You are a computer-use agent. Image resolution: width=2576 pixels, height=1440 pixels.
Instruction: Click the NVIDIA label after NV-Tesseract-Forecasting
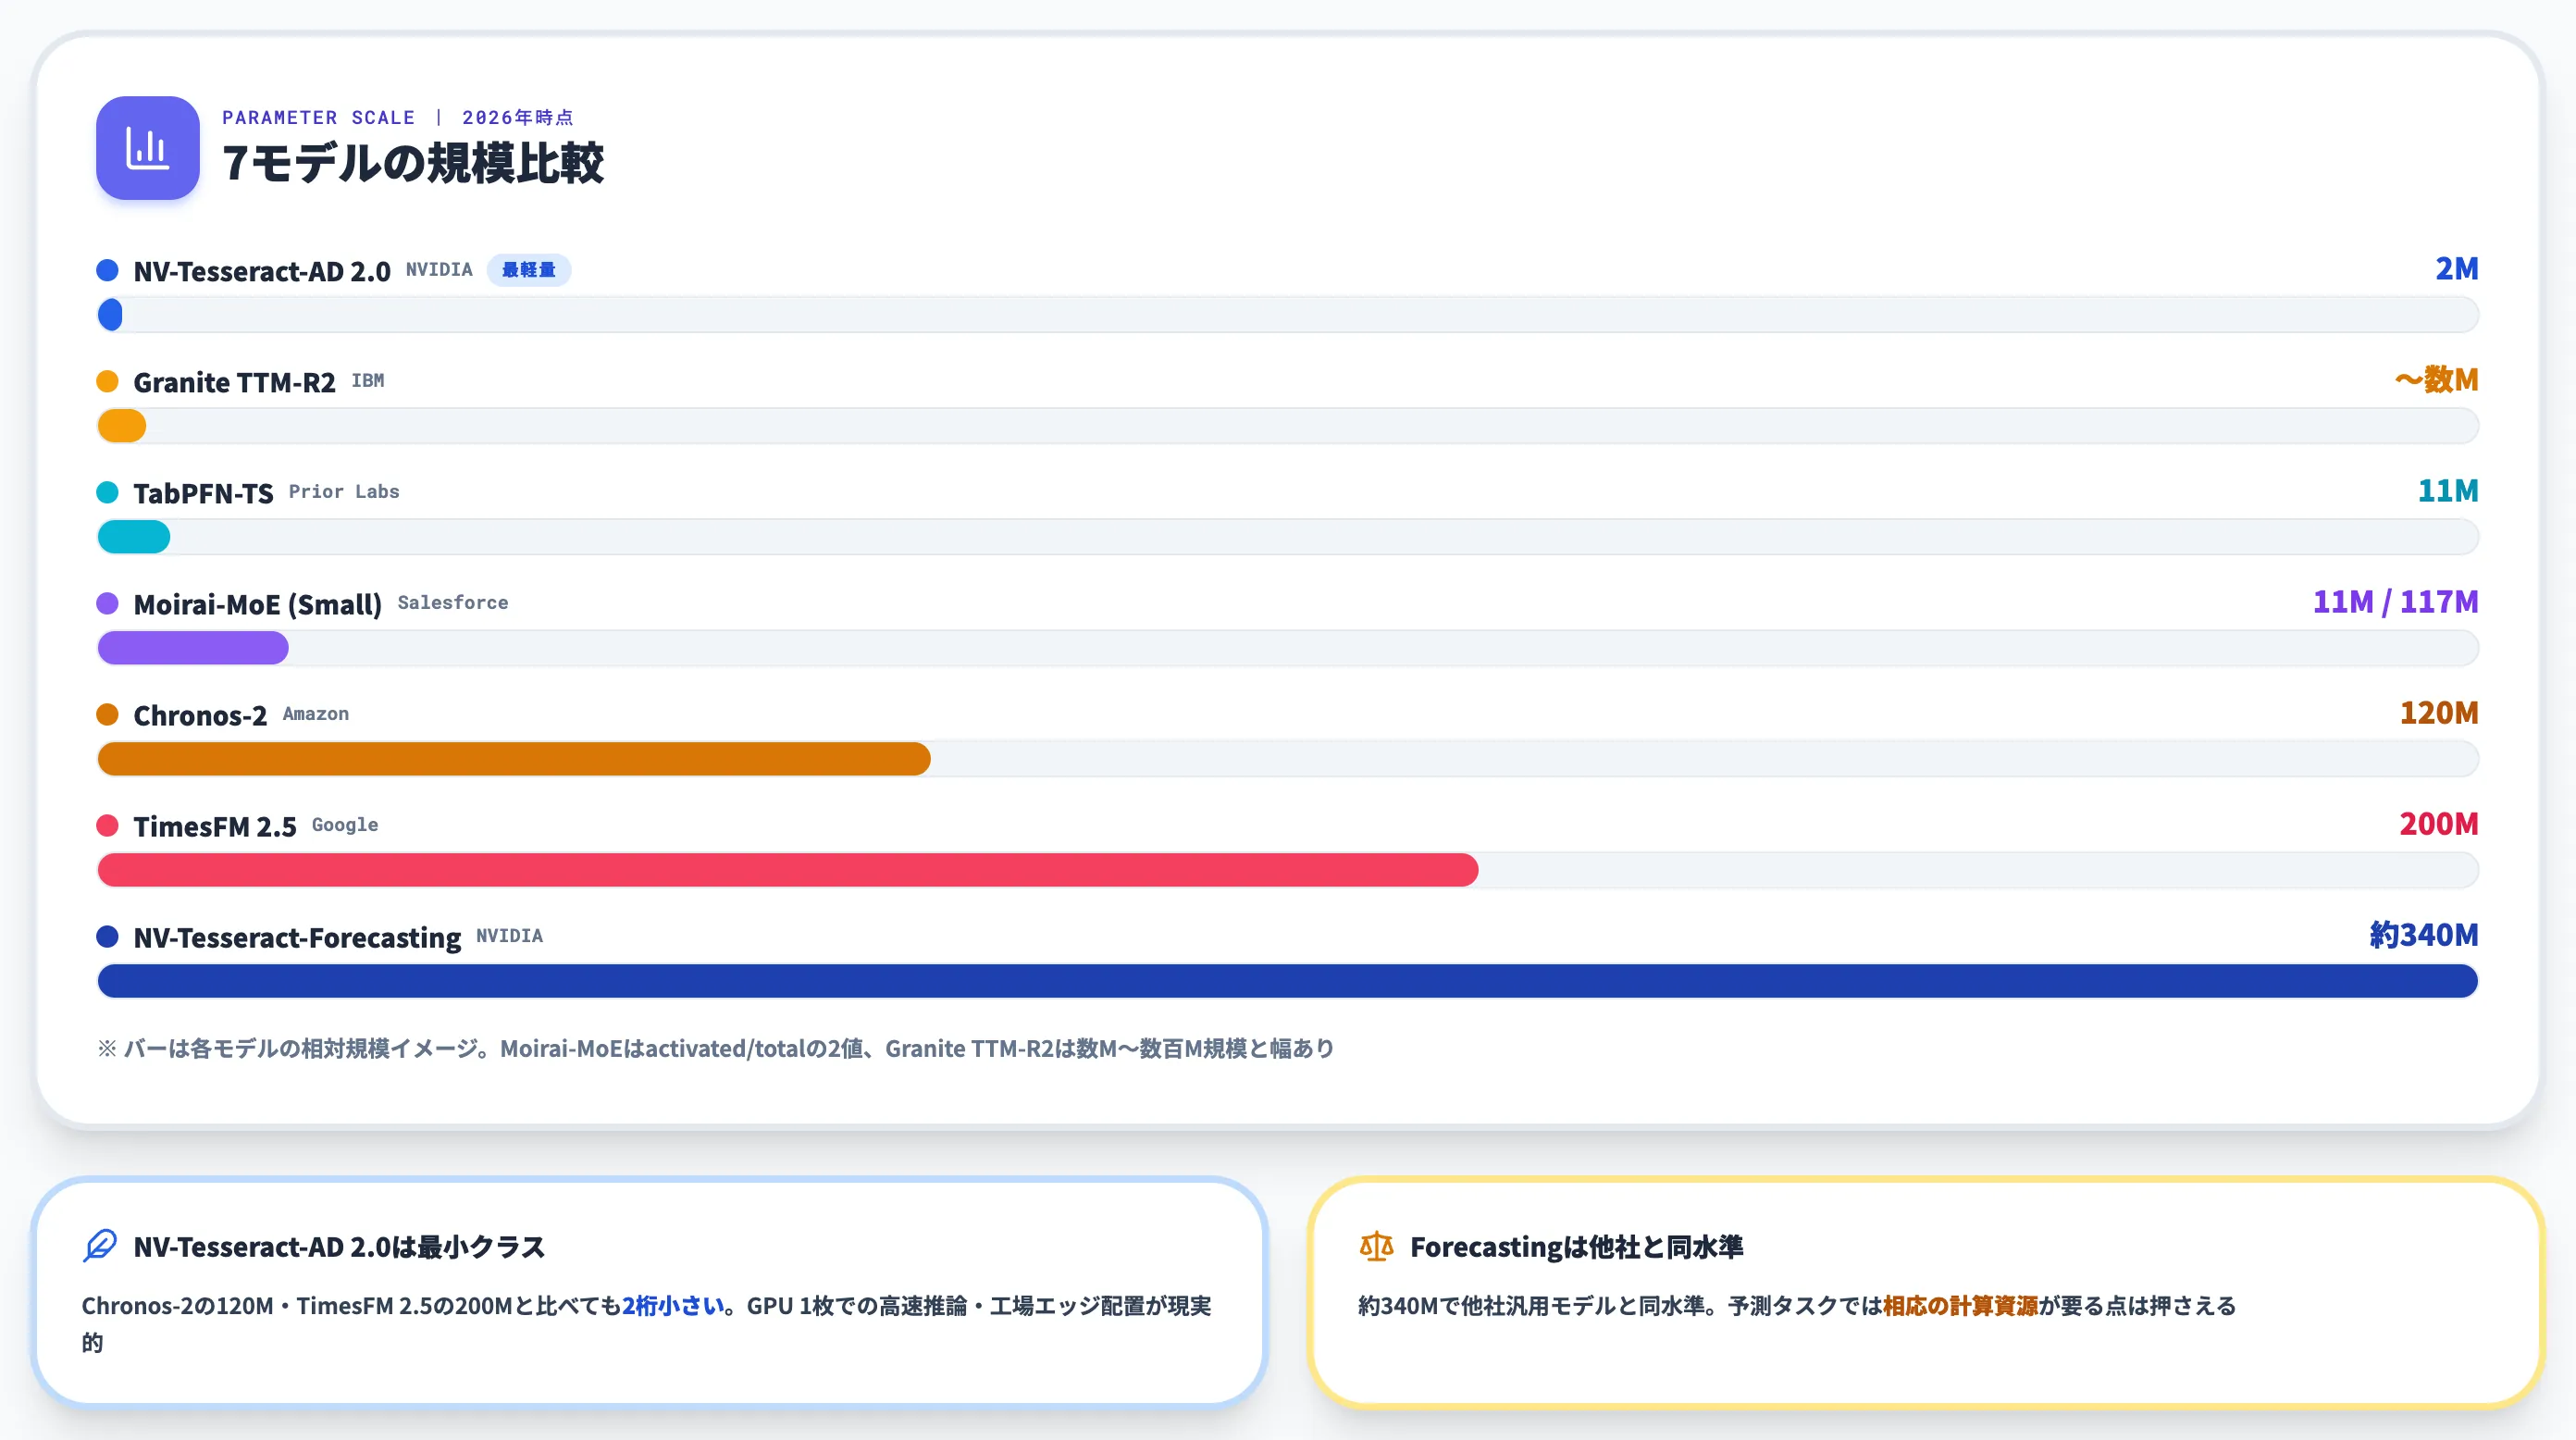click(510, 936)
